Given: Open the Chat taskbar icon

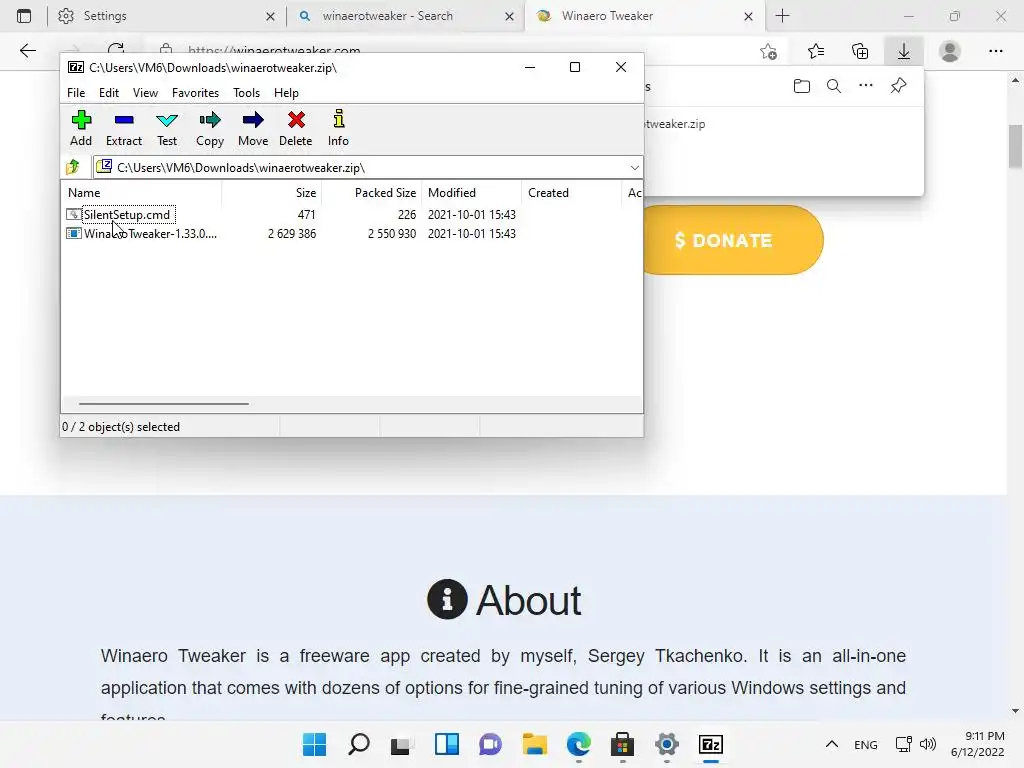Looking at the screenshot, I should (x=490, y=744).
